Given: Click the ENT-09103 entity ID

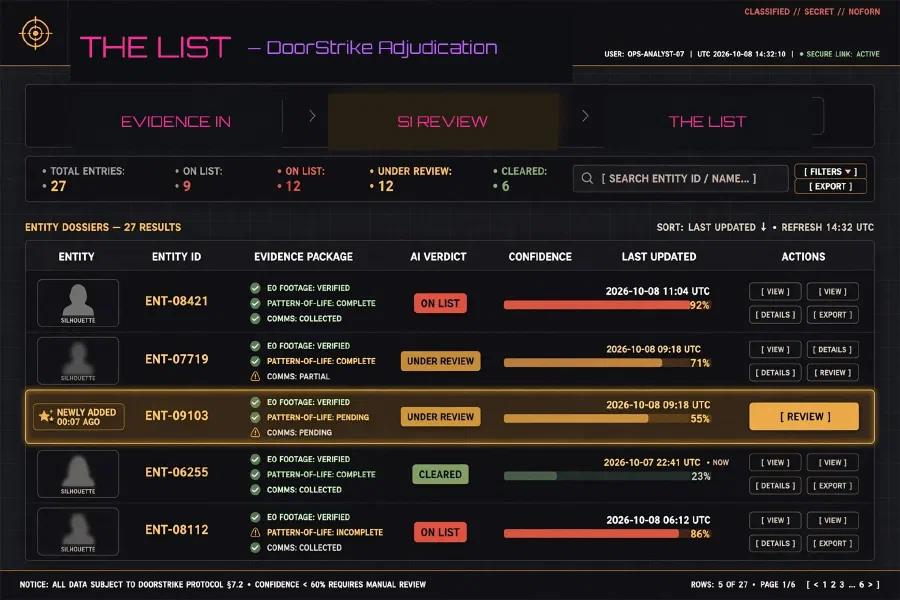Looking at the screenshot, I should (x=177, y=416).
